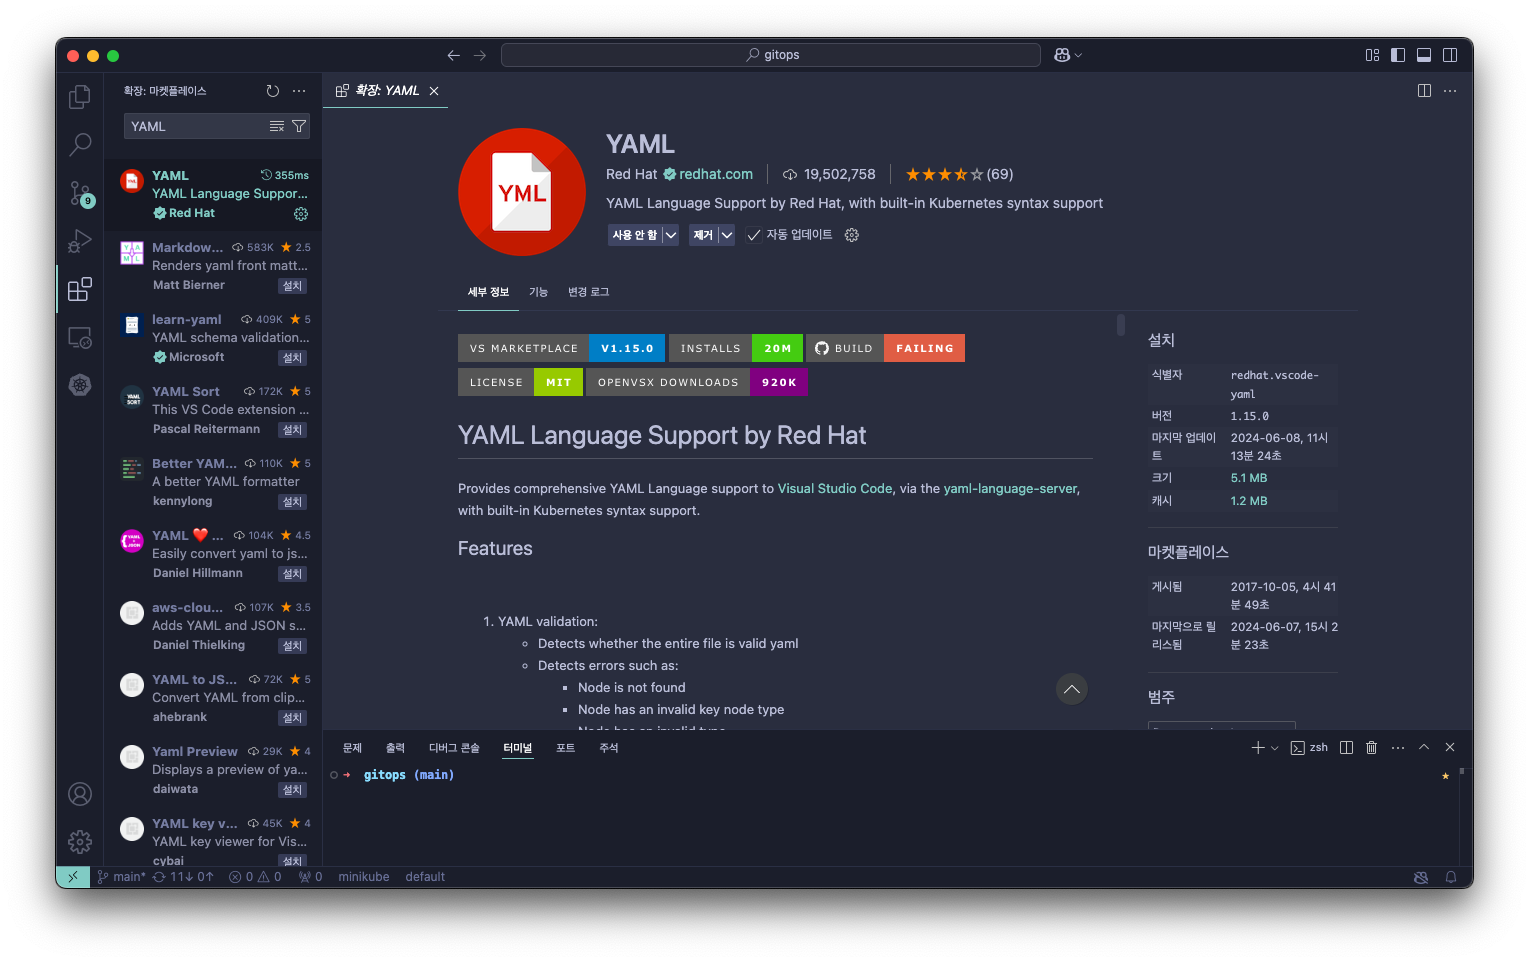The width and height of the screenshot is (1529, 962).
Task: Open Source Control view with badge 9
Action: pos(80,193)
